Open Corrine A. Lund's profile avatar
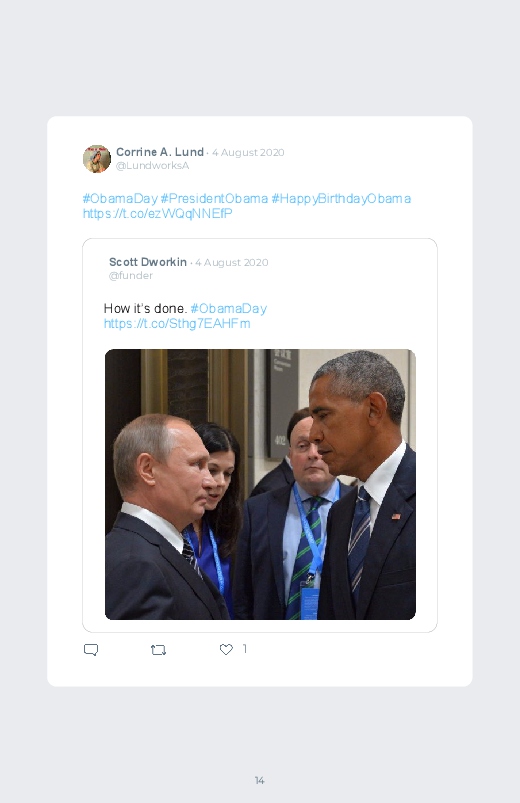Viewport: 520px width, 803px height. (x=97, y=159)
